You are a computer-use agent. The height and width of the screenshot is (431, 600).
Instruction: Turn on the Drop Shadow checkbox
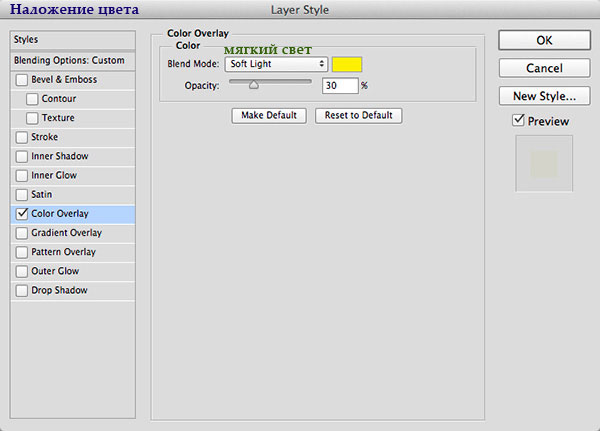pos(21,290)
